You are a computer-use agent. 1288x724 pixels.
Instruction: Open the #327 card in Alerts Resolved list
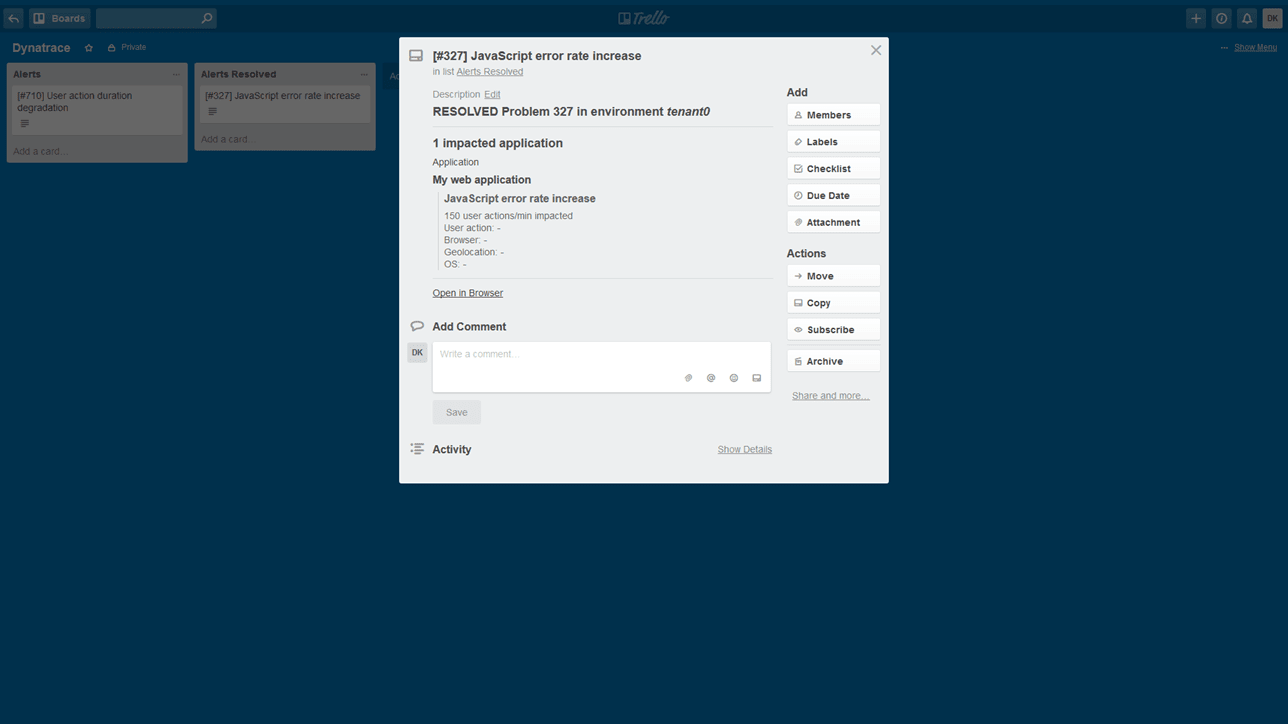(x=285, y=103)
